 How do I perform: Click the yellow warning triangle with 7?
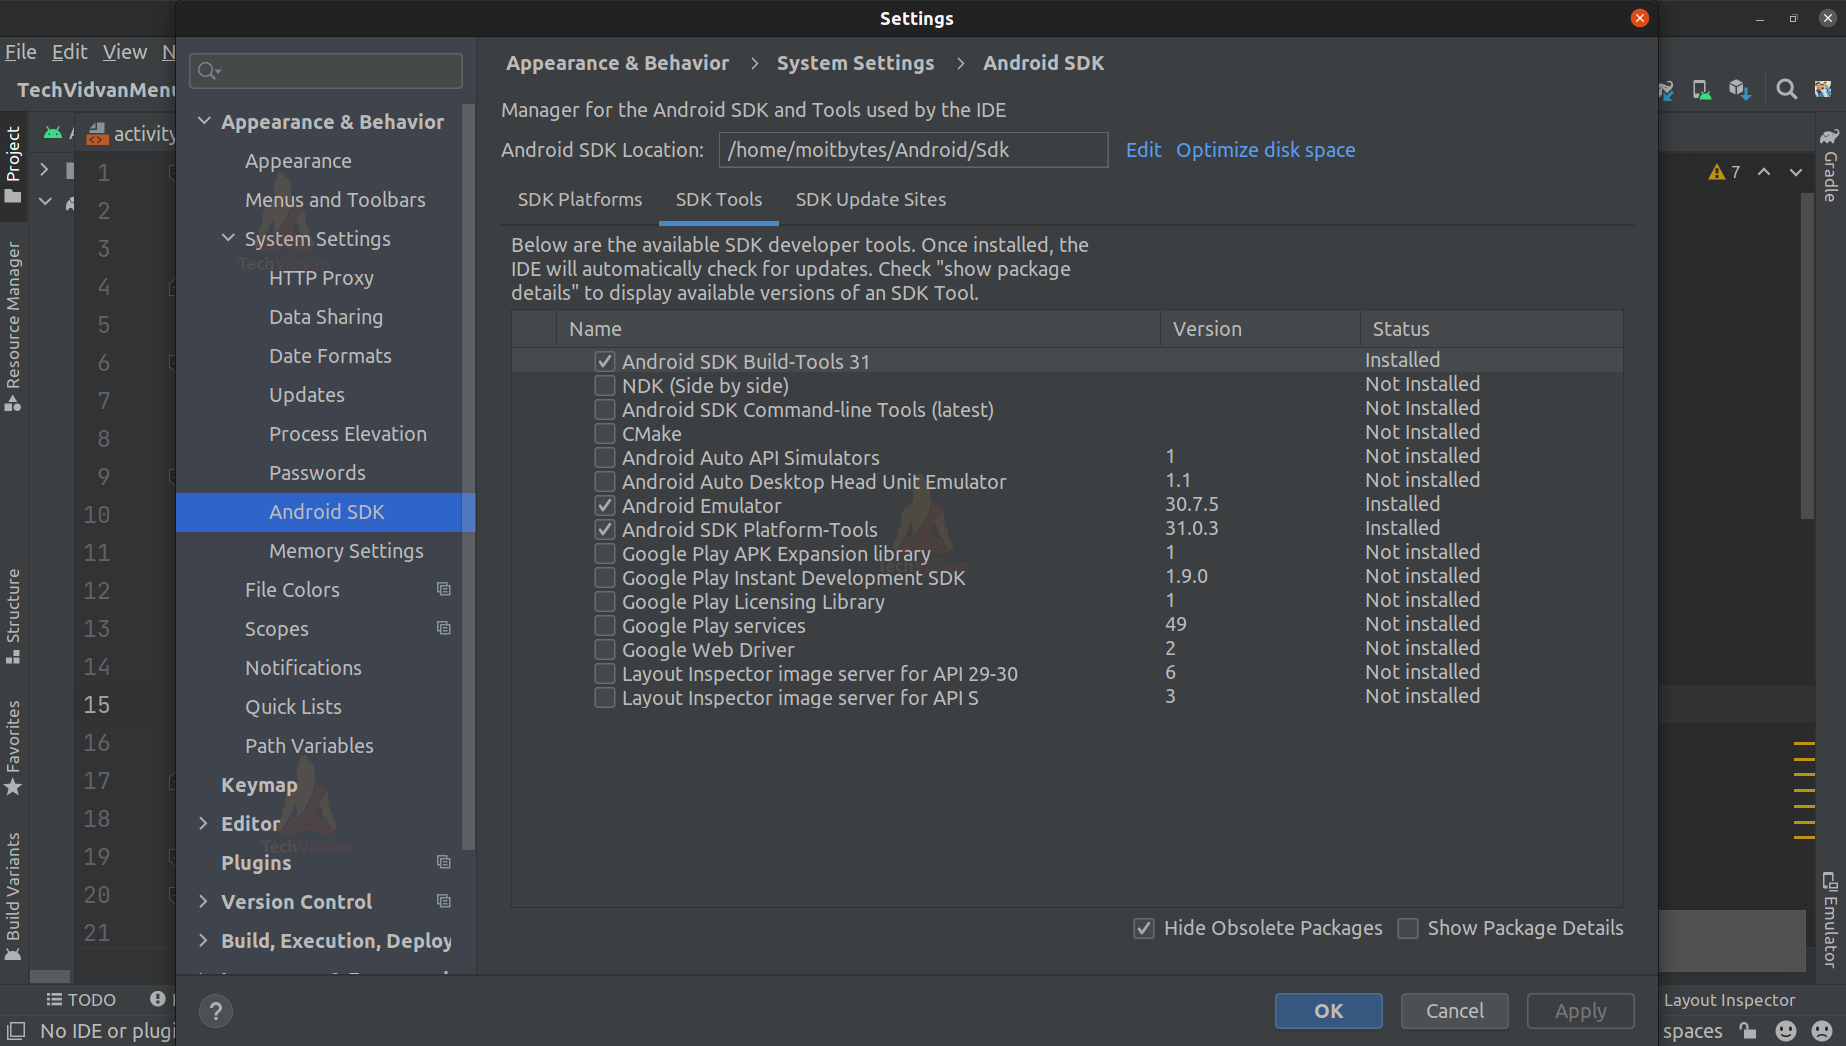[1724, 172]
